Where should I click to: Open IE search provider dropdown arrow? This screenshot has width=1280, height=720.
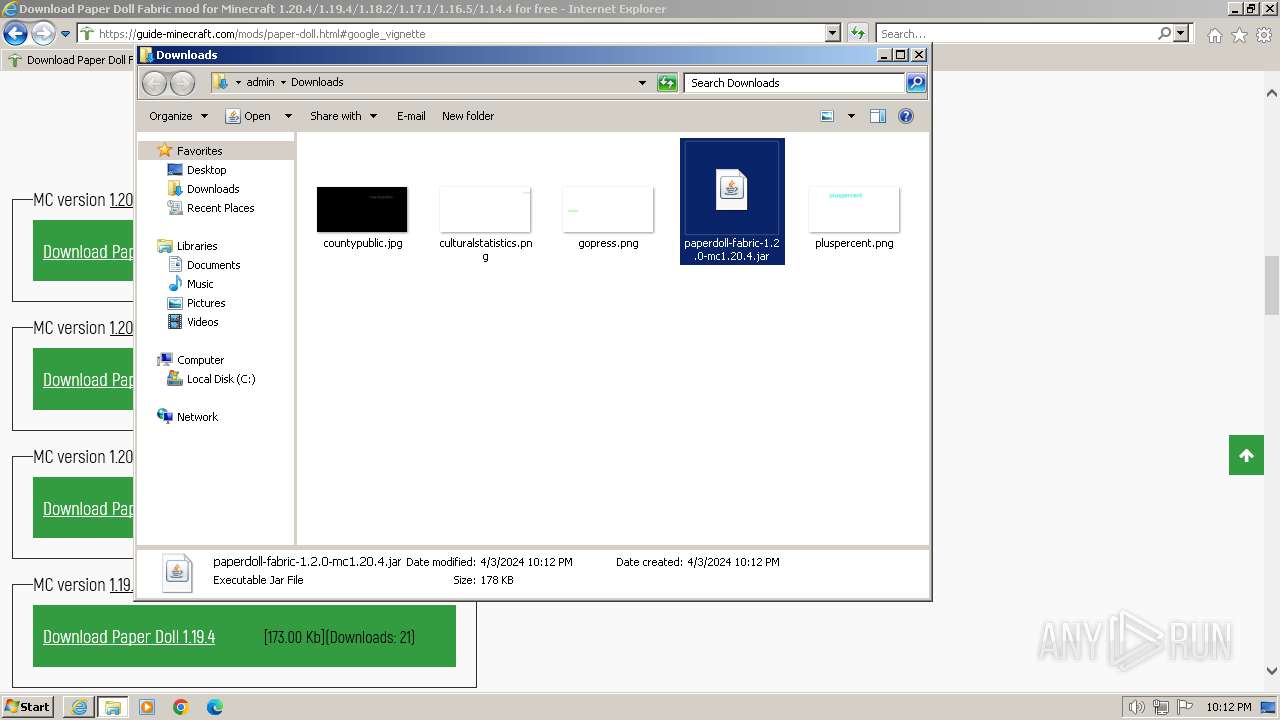point(1182,33)
